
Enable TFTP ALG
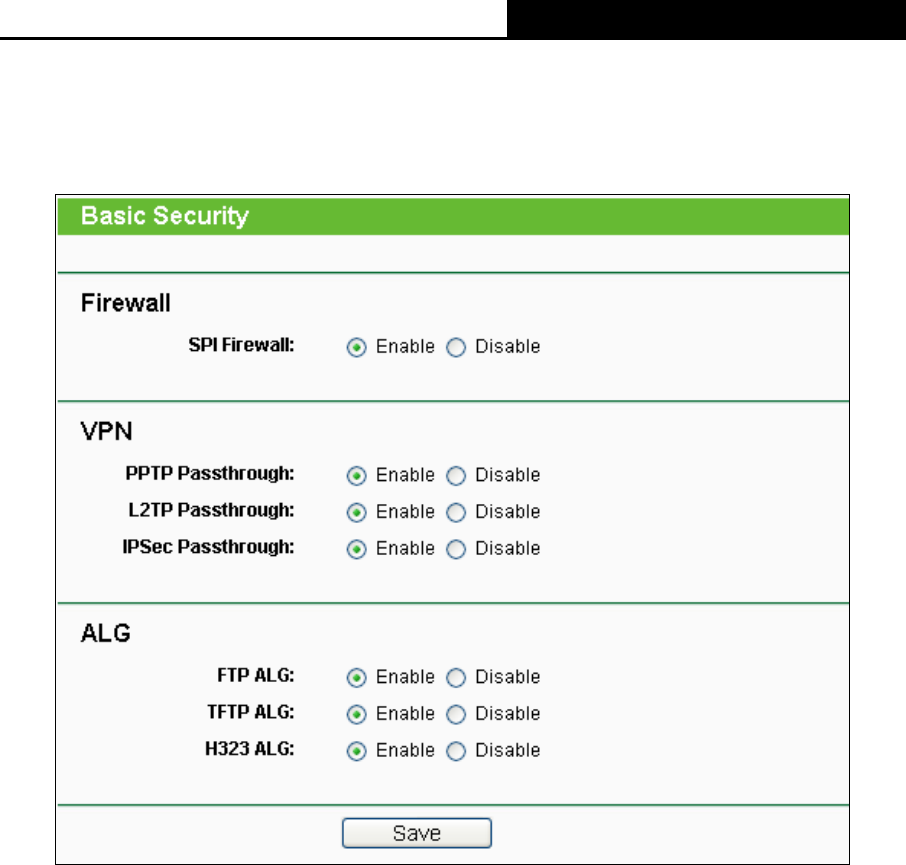click(x=357, y=714)
